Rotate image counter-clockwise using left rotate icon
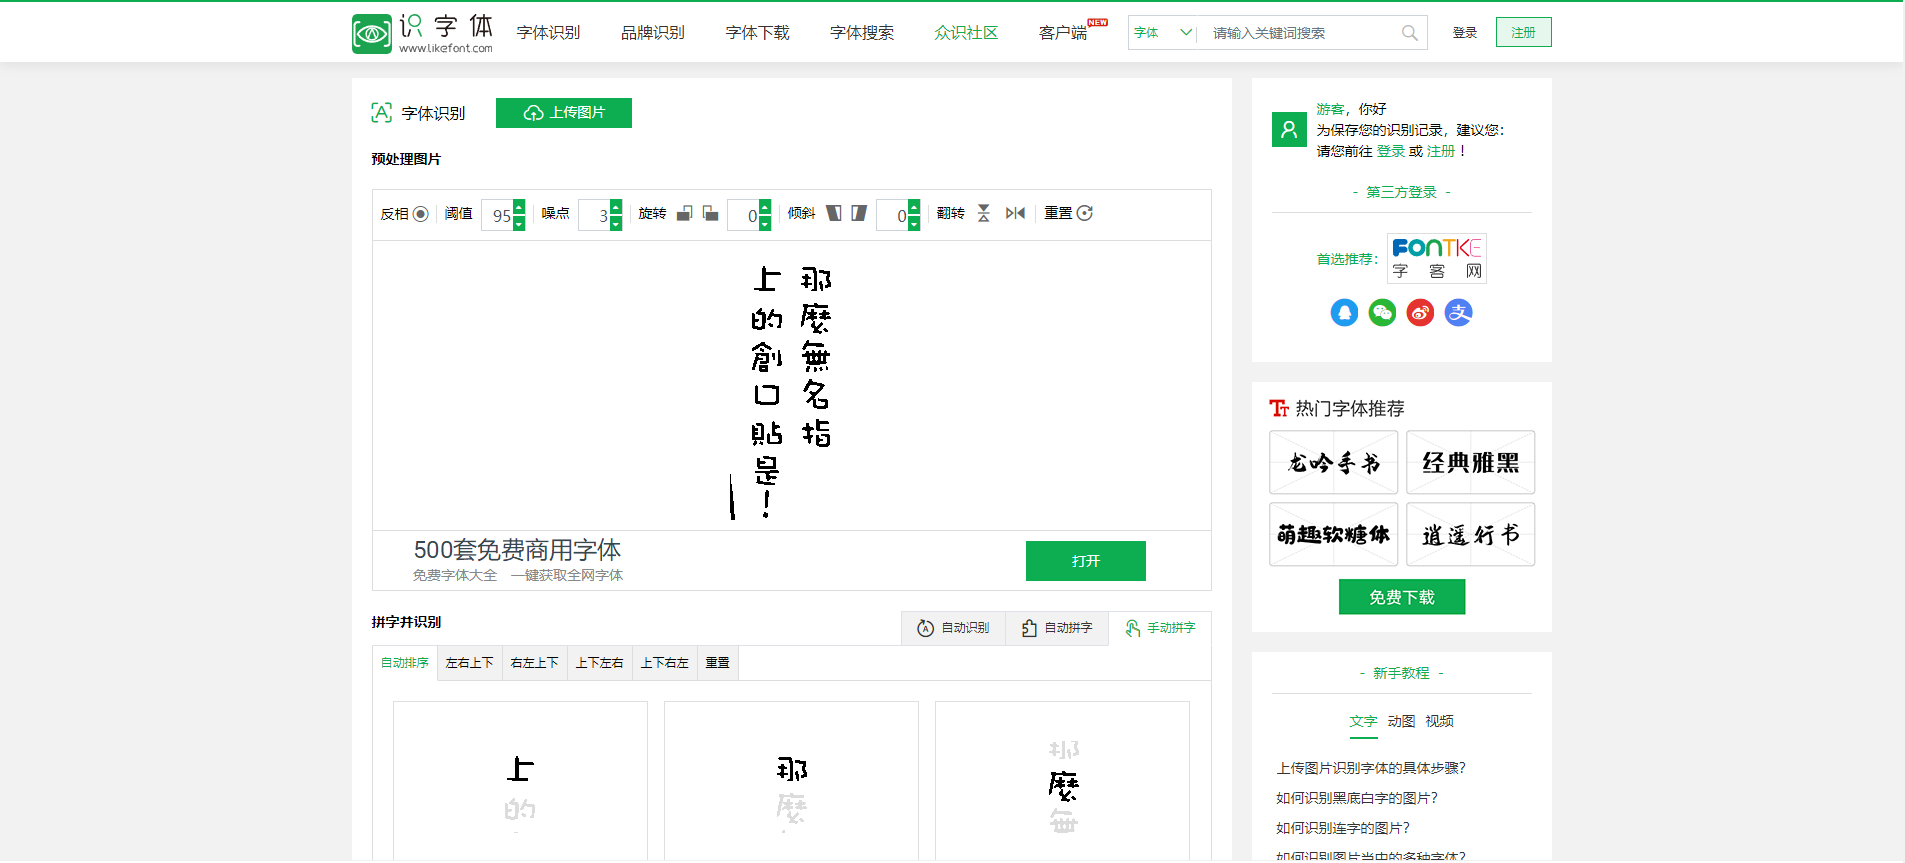 point(685,213)
